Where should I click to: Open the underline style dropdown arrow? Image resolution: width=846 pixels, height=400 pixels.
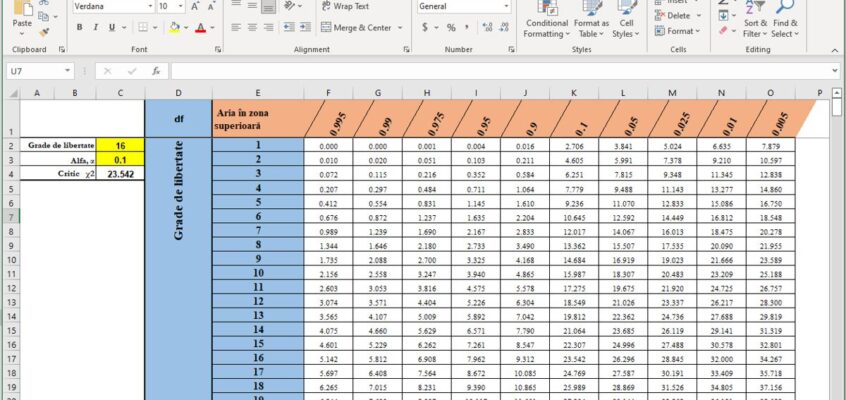coord(124,28)
